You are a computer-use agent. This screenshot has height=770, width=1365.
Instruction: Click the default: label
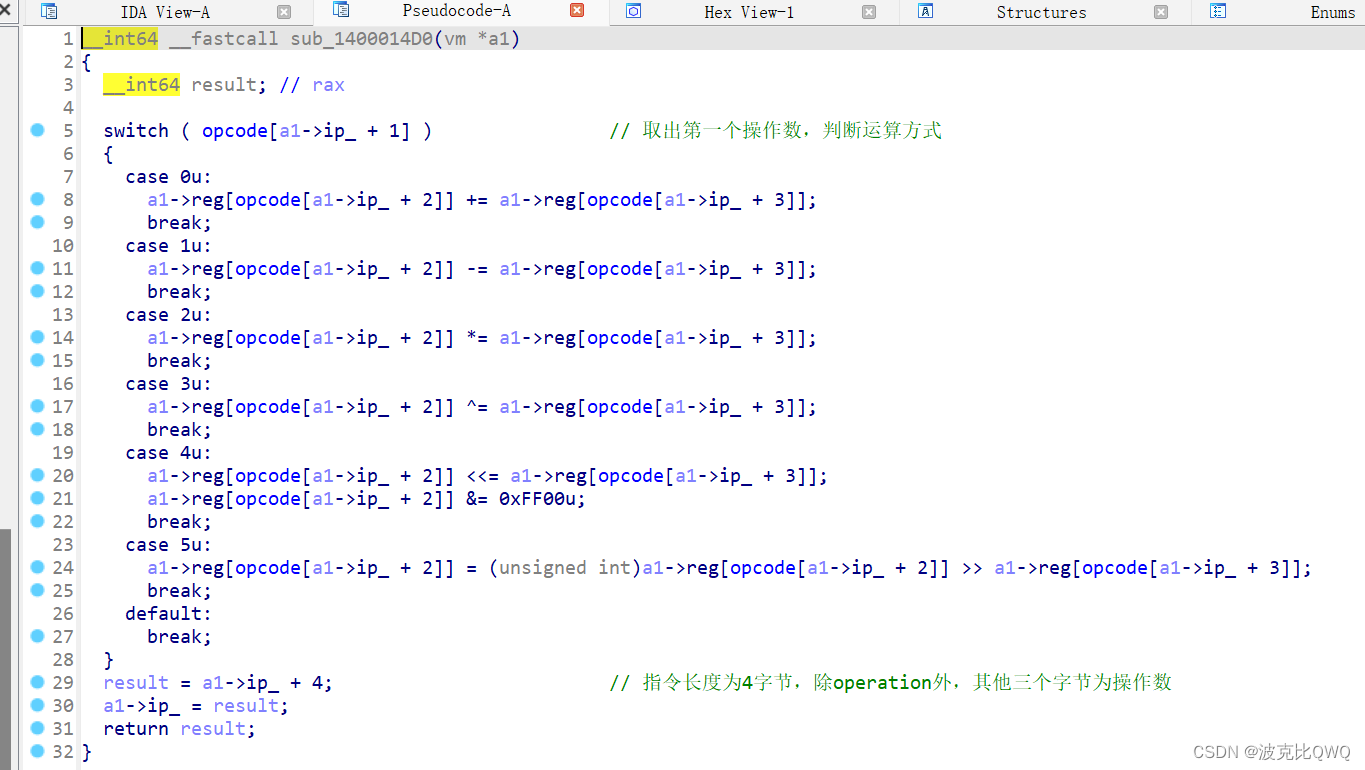pyautogui.click(x=169, y=614)
